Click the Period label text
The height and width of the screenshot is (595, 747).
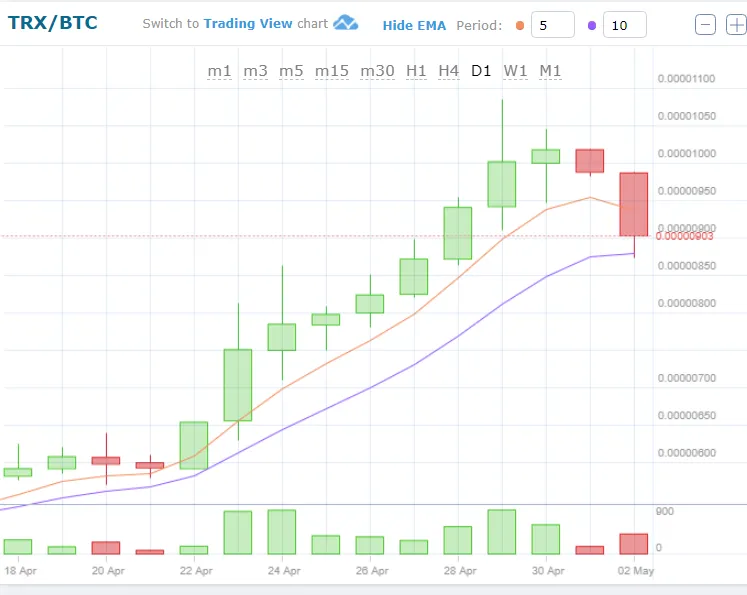pos(479,25)
